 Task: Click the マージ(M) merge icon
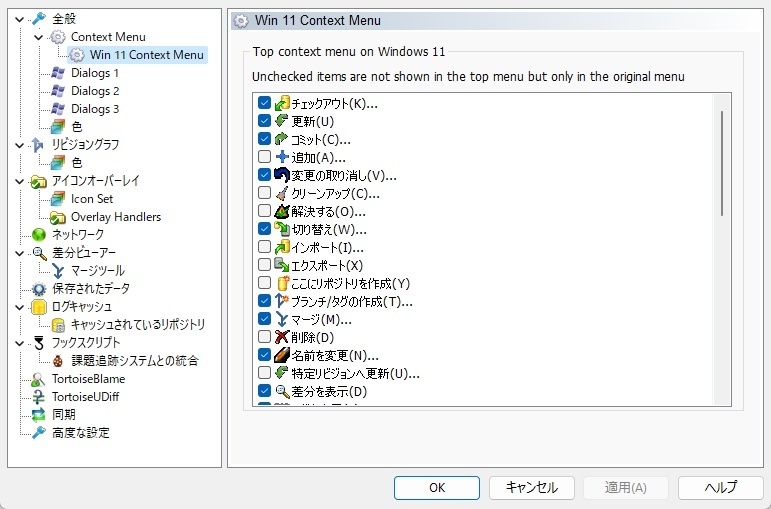click(x=282, y=320)
